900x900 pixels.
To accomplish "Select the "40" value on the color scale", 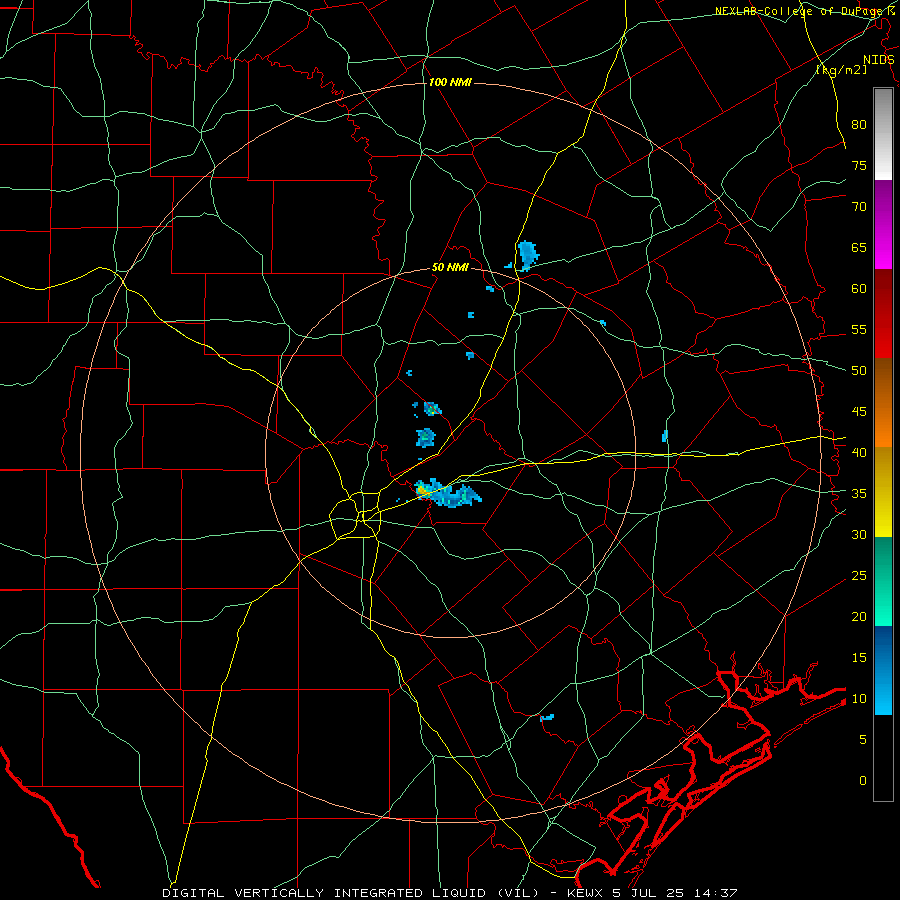I will (859, 453).
